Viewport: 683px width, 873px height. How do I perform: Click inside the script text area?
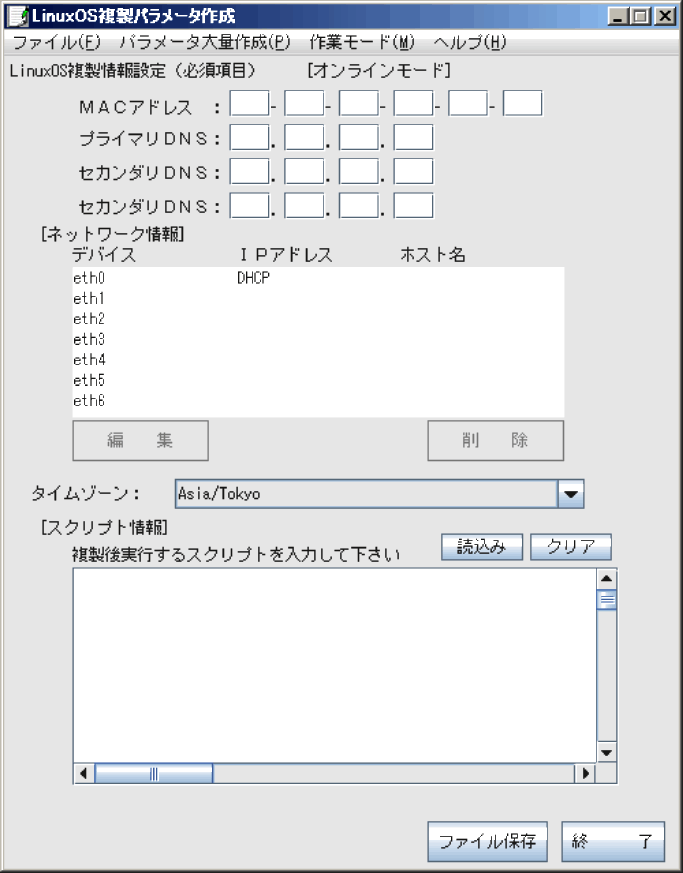click(335, 665)
